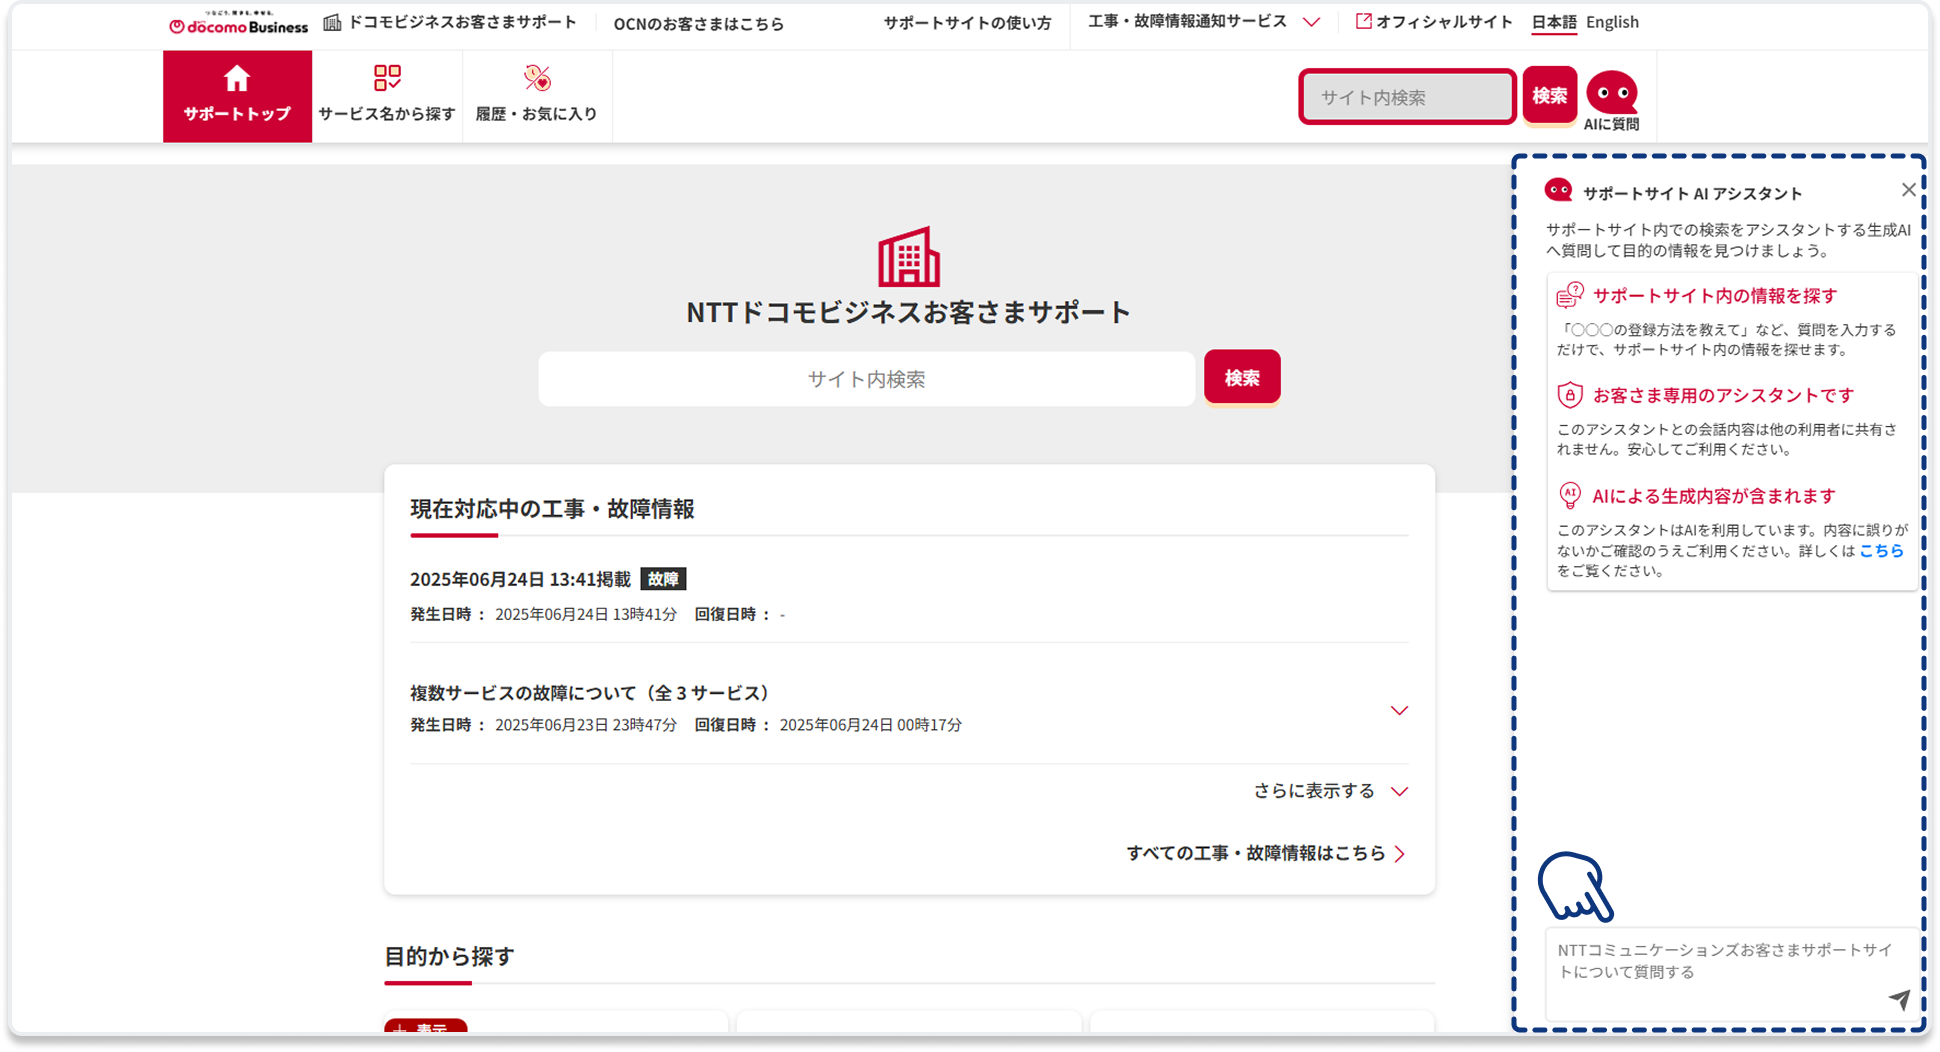This screenshot has height=1052, width=1940.
Task: Open オフィシャルサイト external link
Action: click(x=1434, y=22)
